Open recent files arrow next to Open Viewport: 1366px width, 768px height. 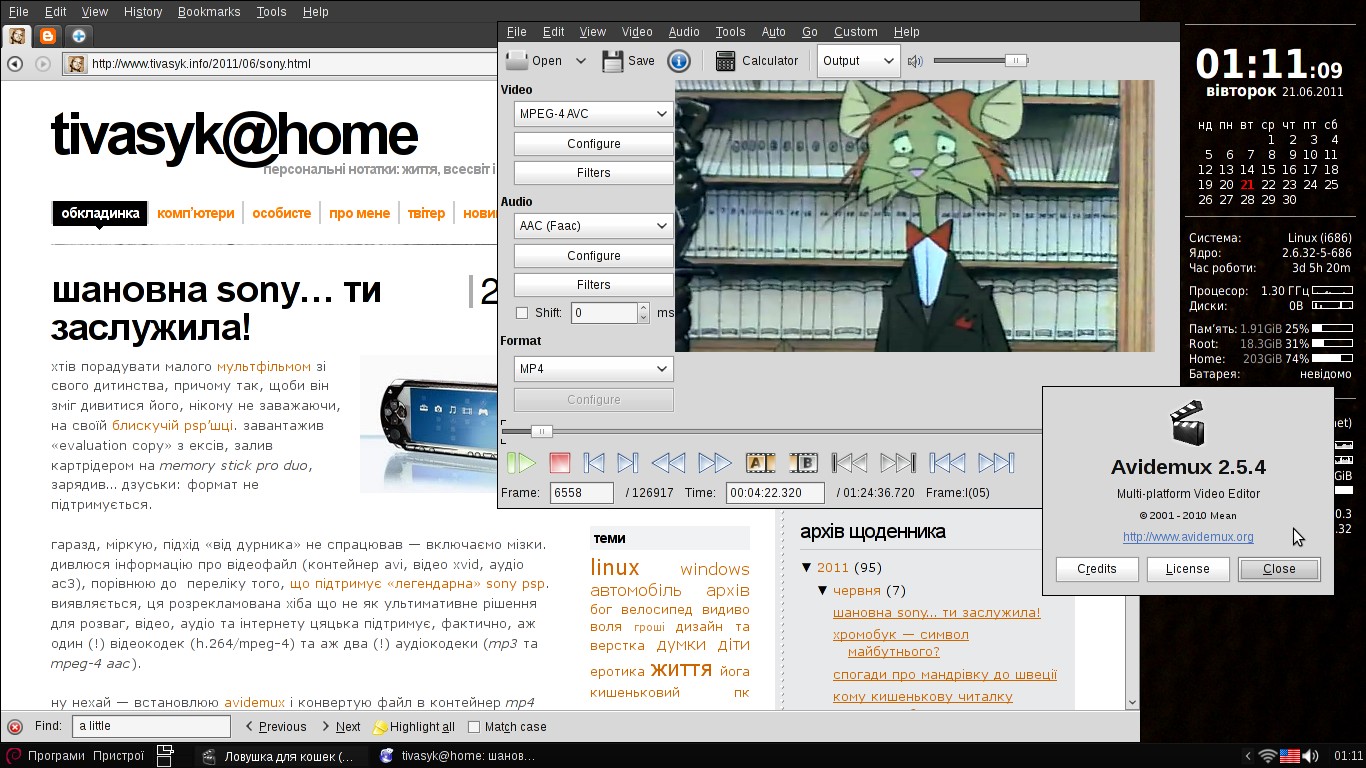click(580, 61)
